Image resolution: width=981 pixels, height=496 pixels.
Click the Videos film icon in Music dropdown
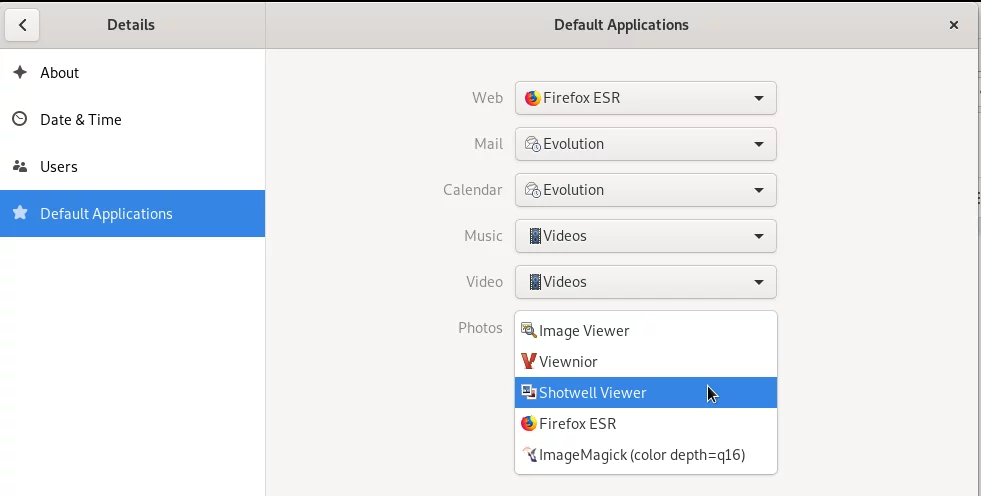pos(535,236)
